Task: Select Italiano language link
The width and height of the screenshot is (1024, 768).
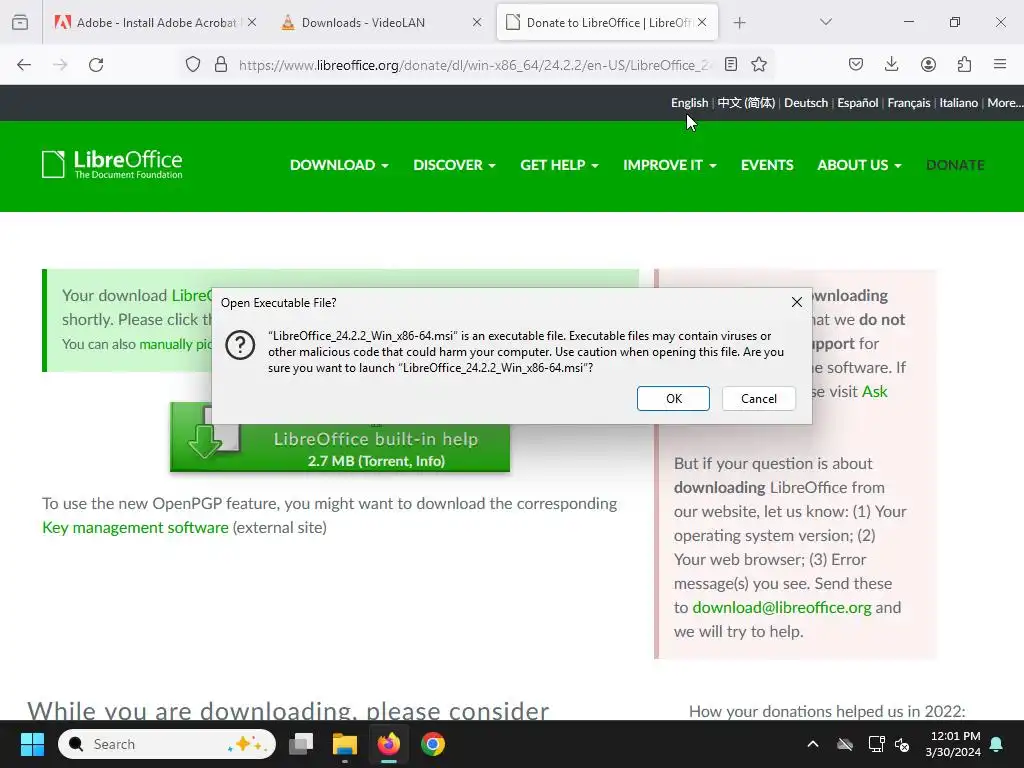Action: [958, 103]
